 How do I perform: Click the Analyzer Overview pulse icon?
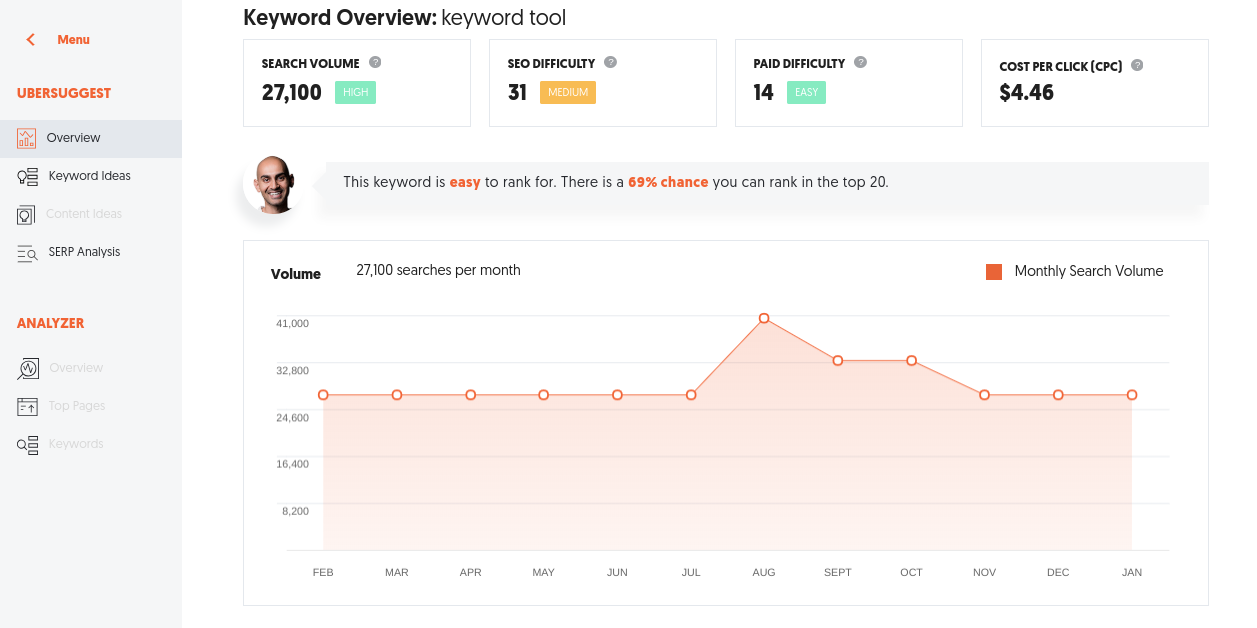(x=28, y=369)
